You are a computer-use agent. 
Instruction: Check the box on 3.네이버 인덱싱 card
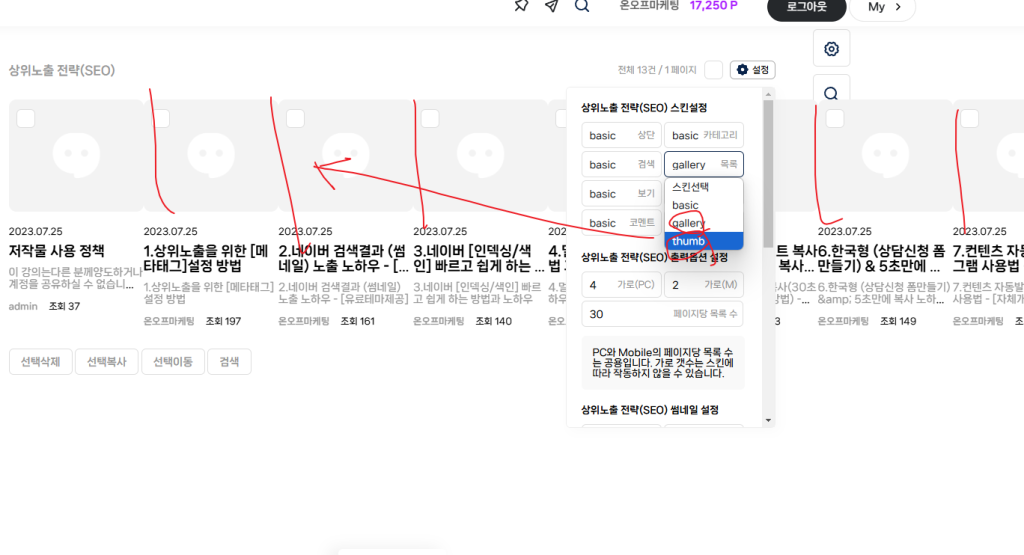pyautogui.click(x=430, y=119)
